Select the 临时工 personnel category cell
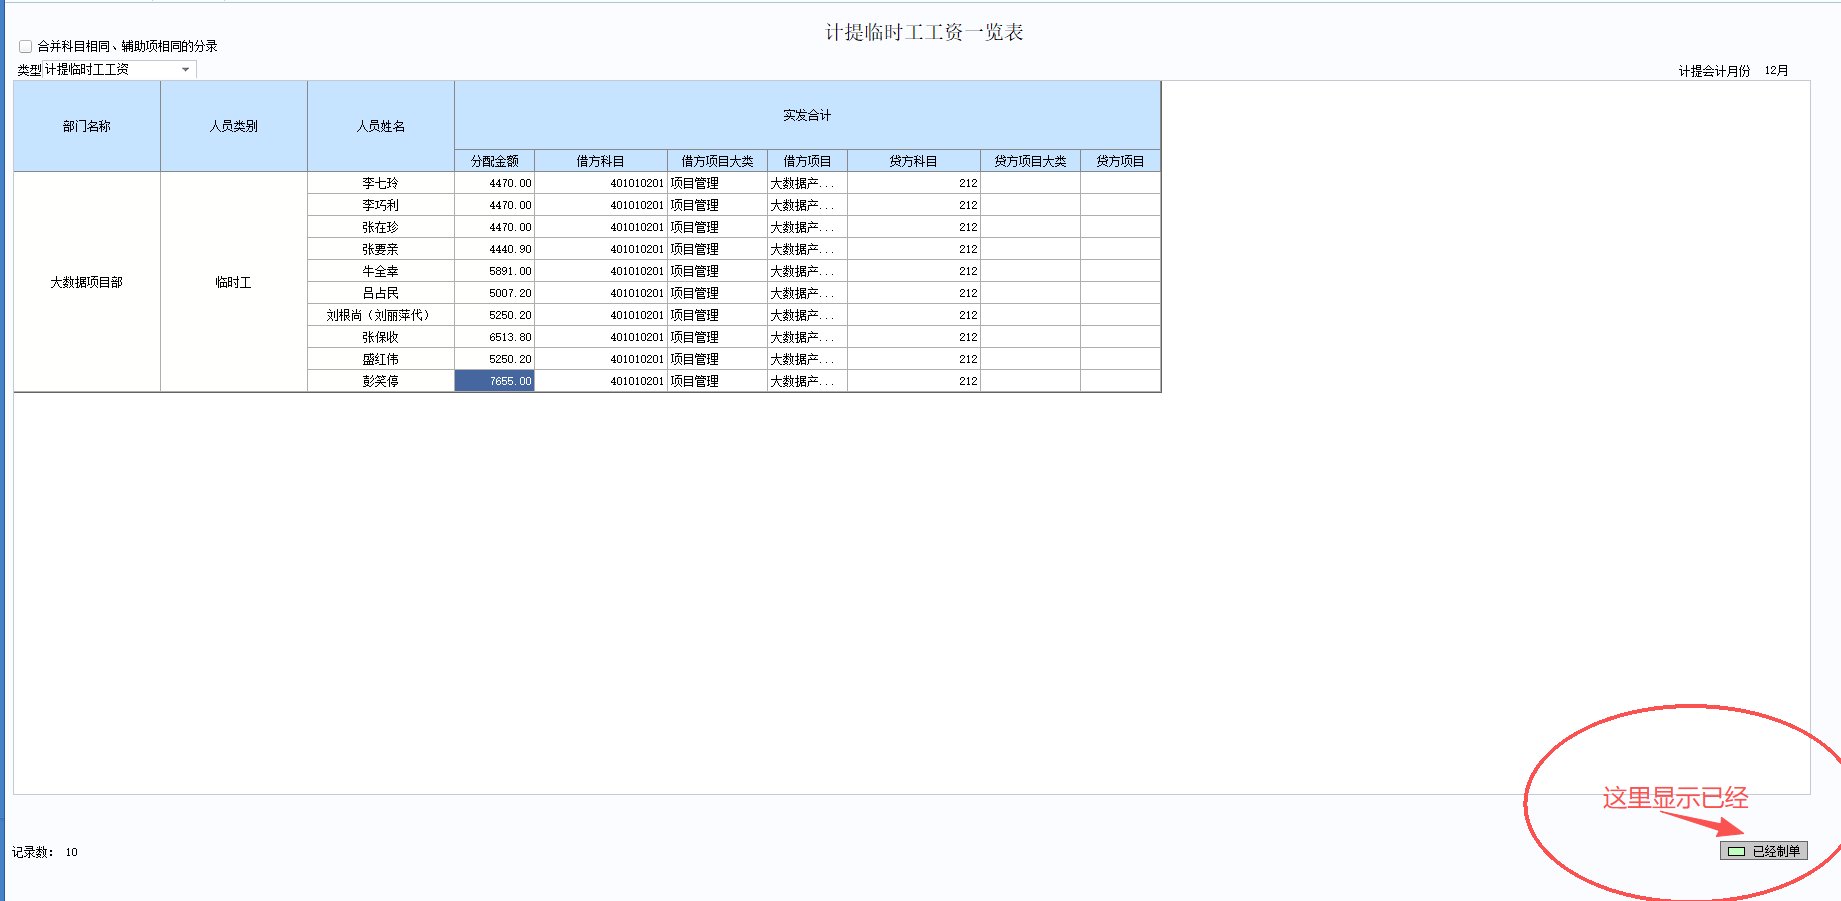Screen dimensions: 1841x901 [x=234, y=282]
